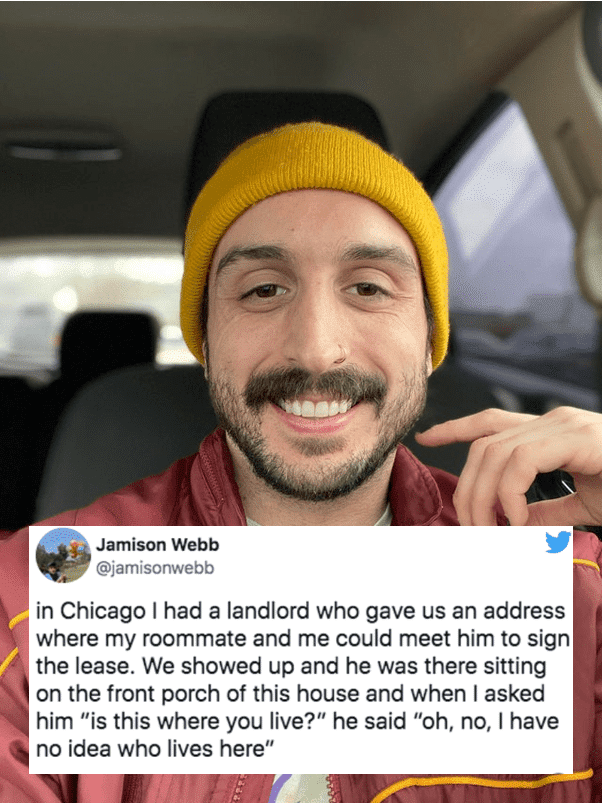This screenshot has height=803, width=602.
Task: Click the driver seat headrest behind the beanie
Action: coord(287,138)
